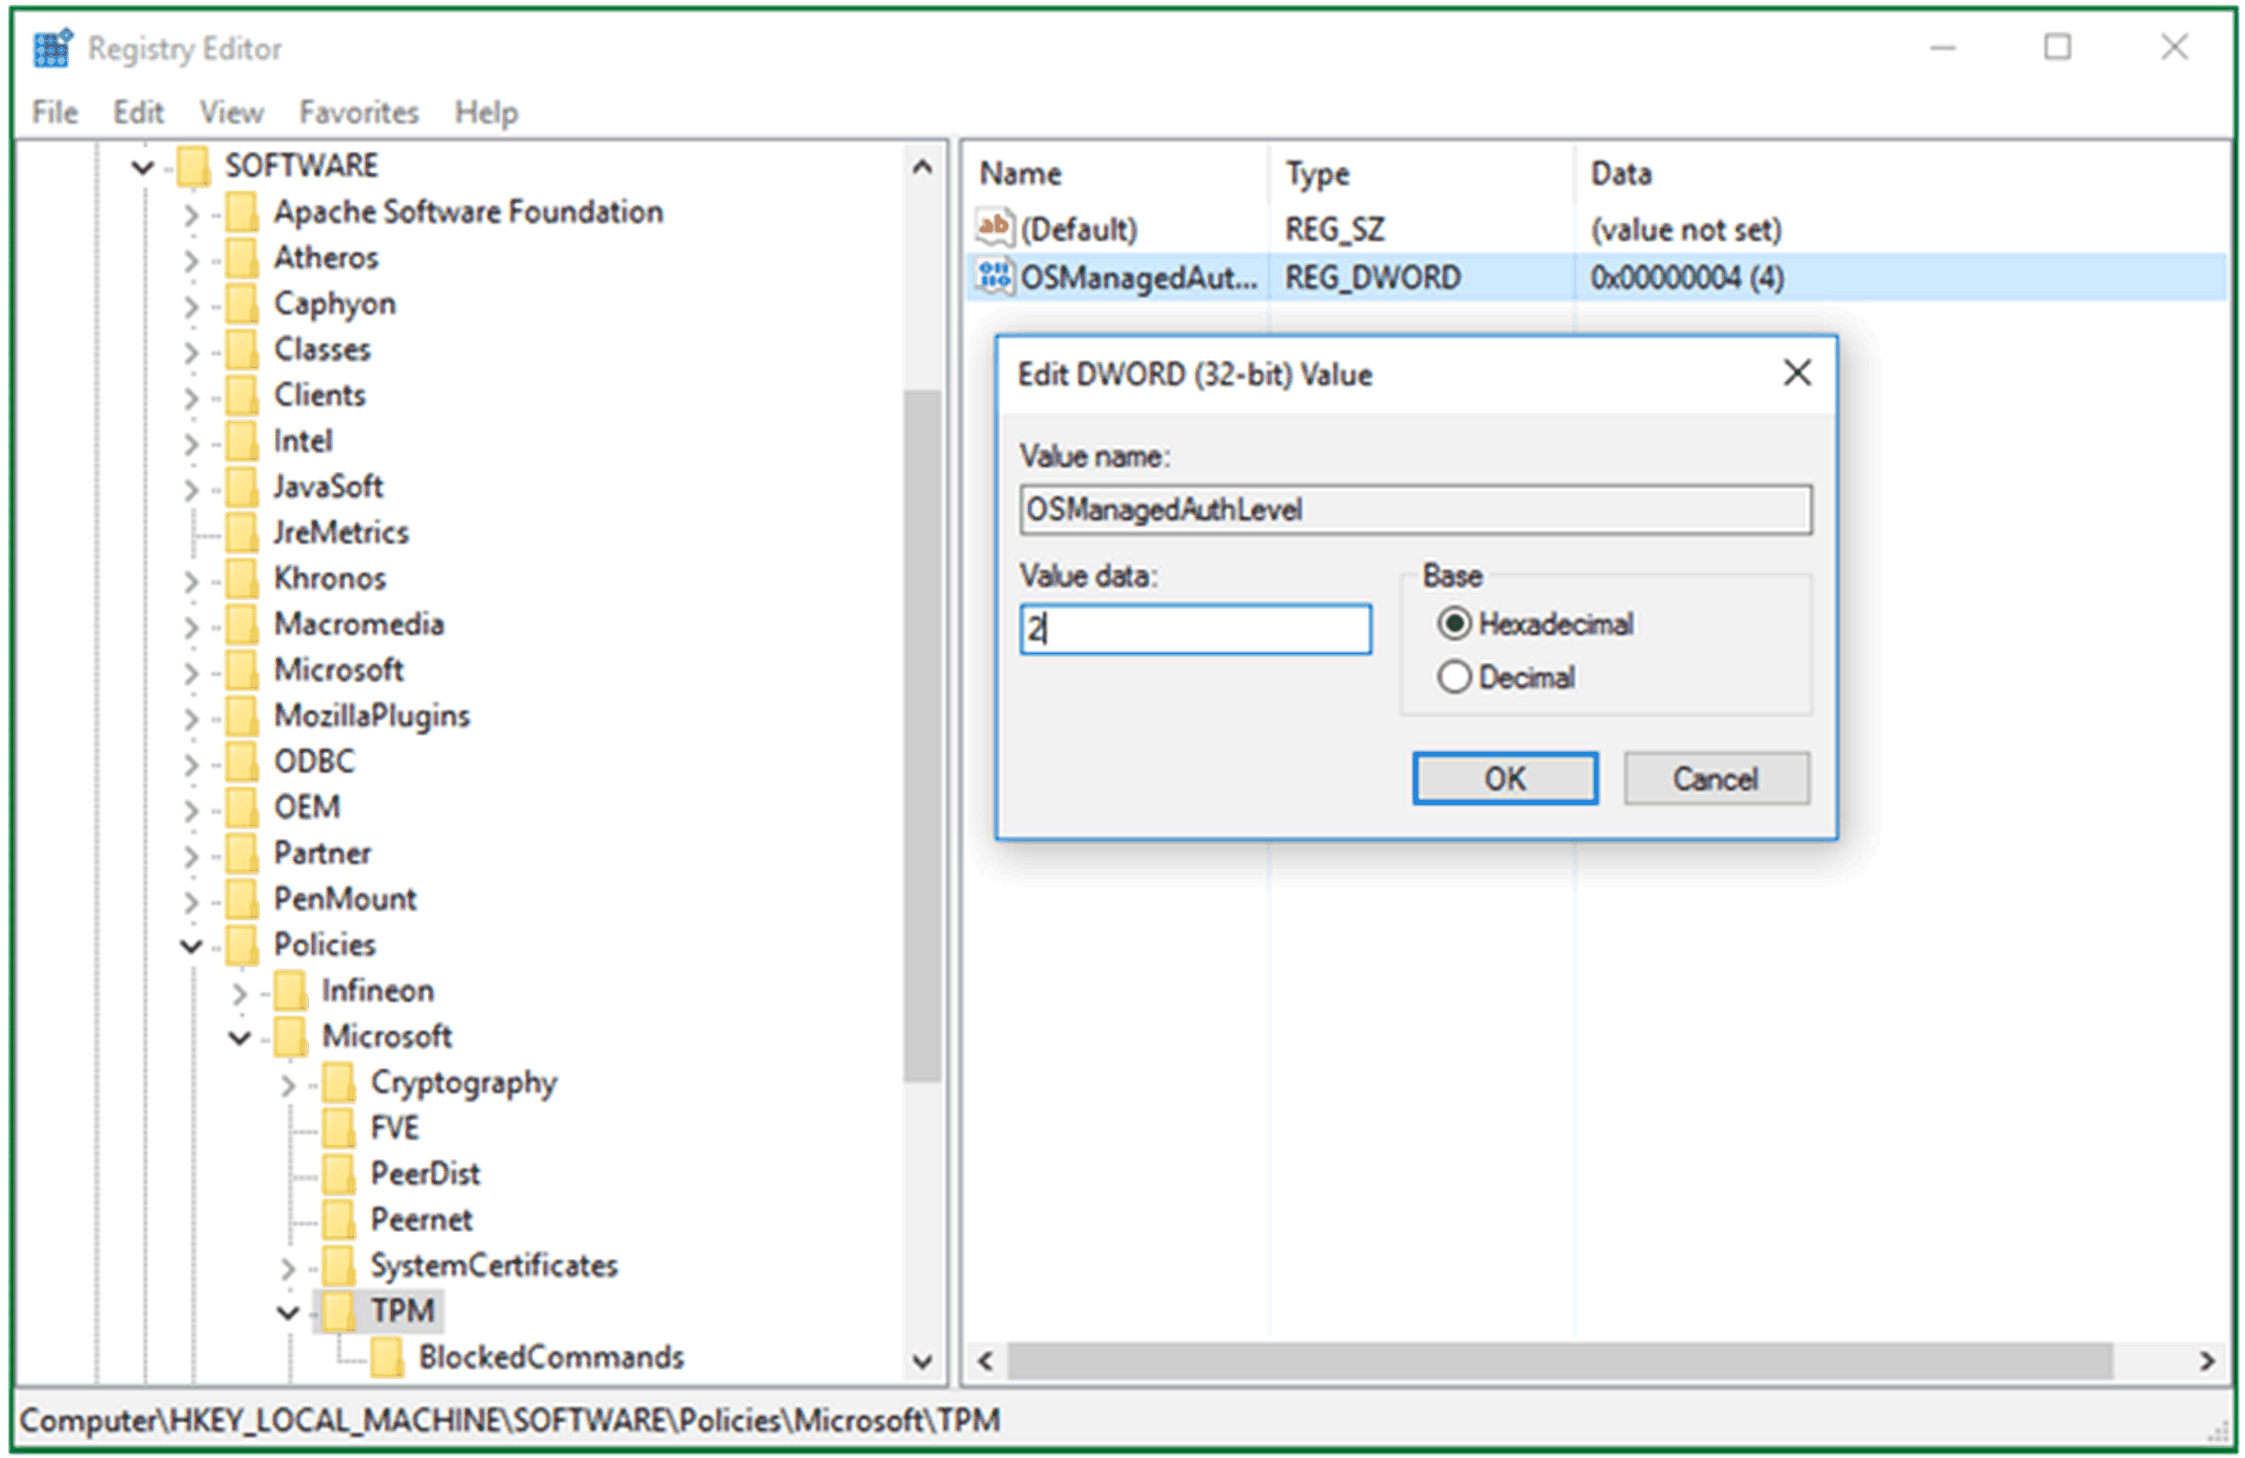Select the Decimal base option
Screen dimensions: 2245x1458
point(1454,677)
